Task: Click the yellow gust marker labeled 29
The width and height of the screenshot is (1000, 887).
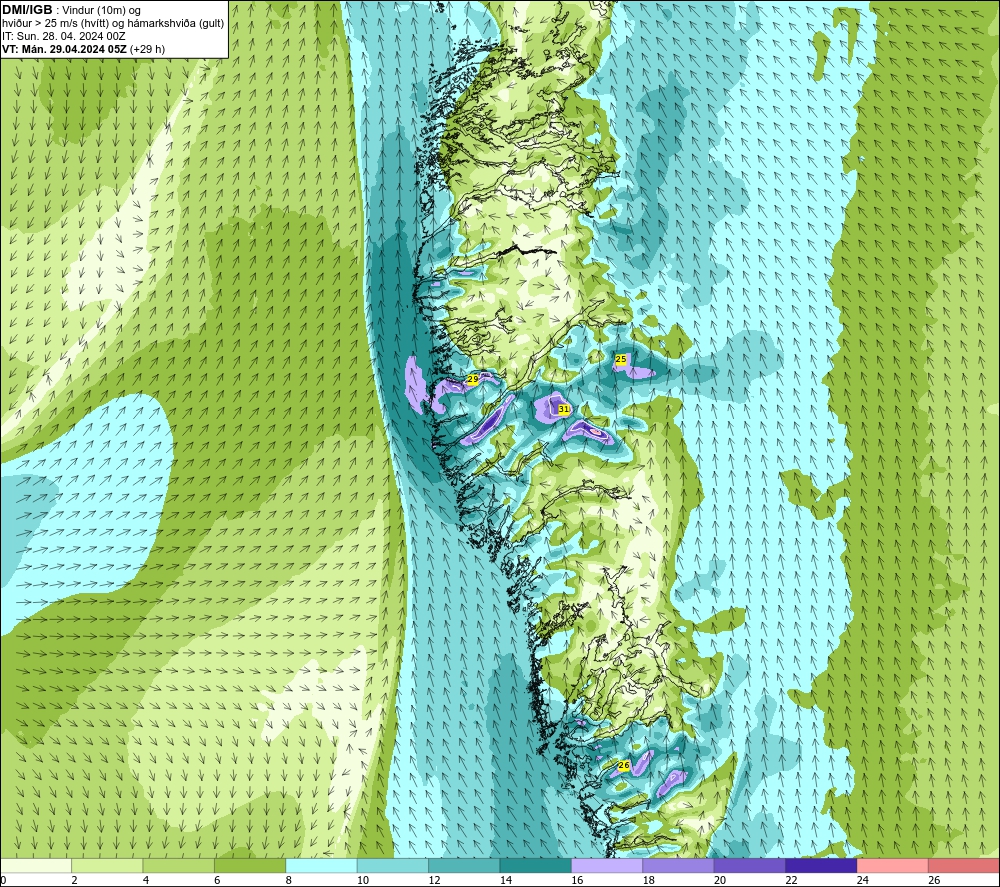Action: 473,379
